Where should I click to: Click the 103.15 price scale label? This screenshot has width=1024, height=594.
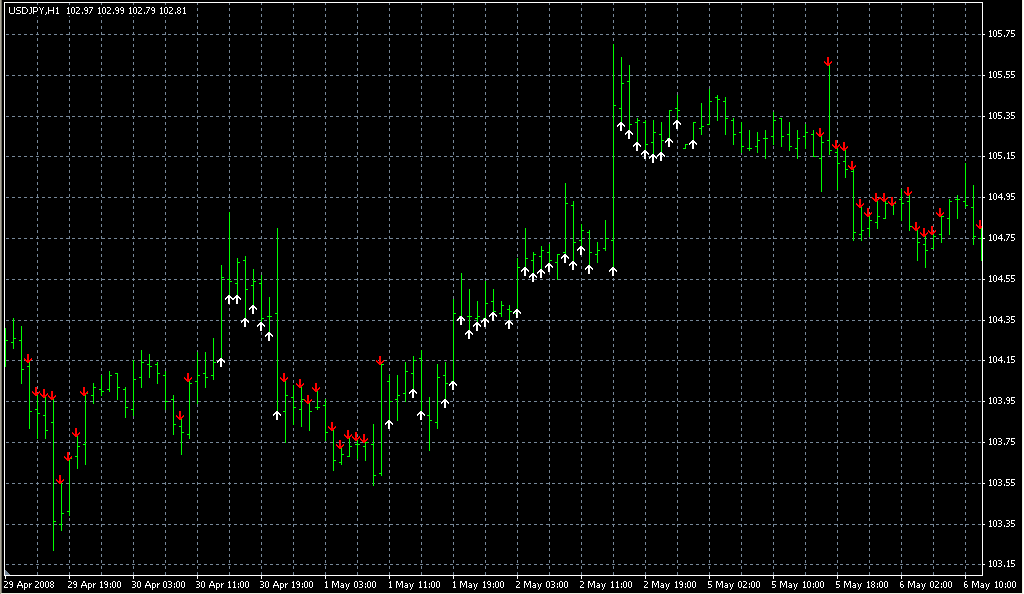coord(1001,564)
